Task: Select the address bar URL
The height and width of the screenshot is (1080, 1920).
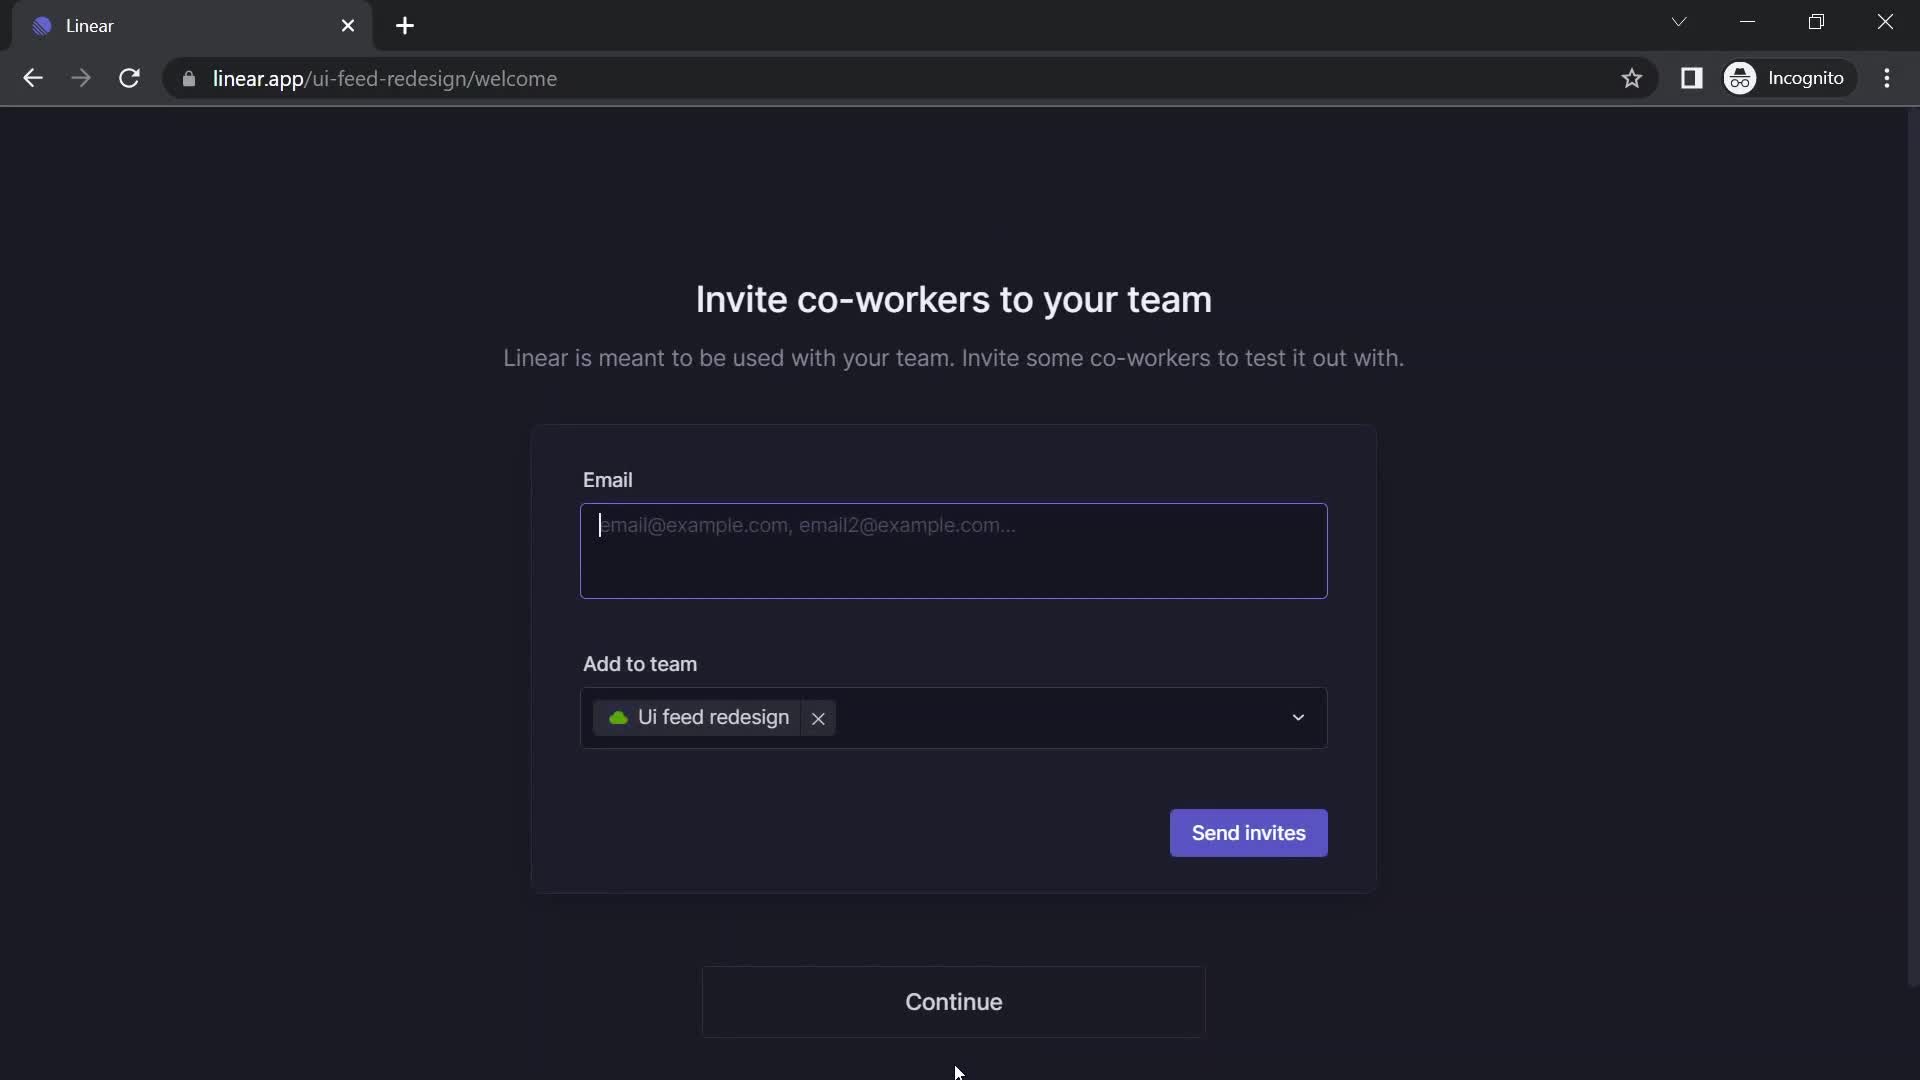Action: [385, 78]
